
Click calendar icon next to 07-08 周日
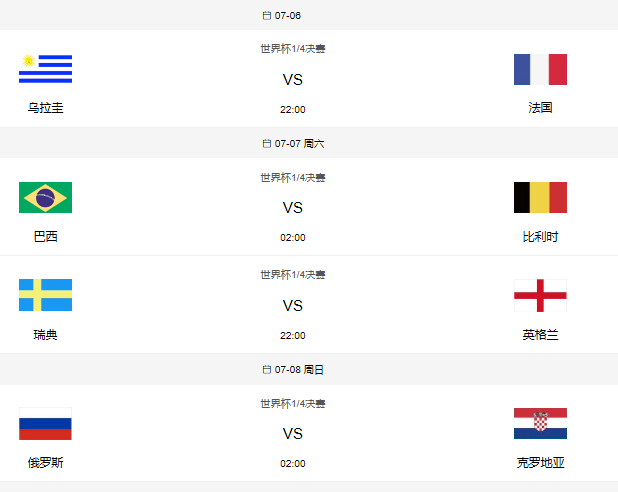click(x=266, y=370)
